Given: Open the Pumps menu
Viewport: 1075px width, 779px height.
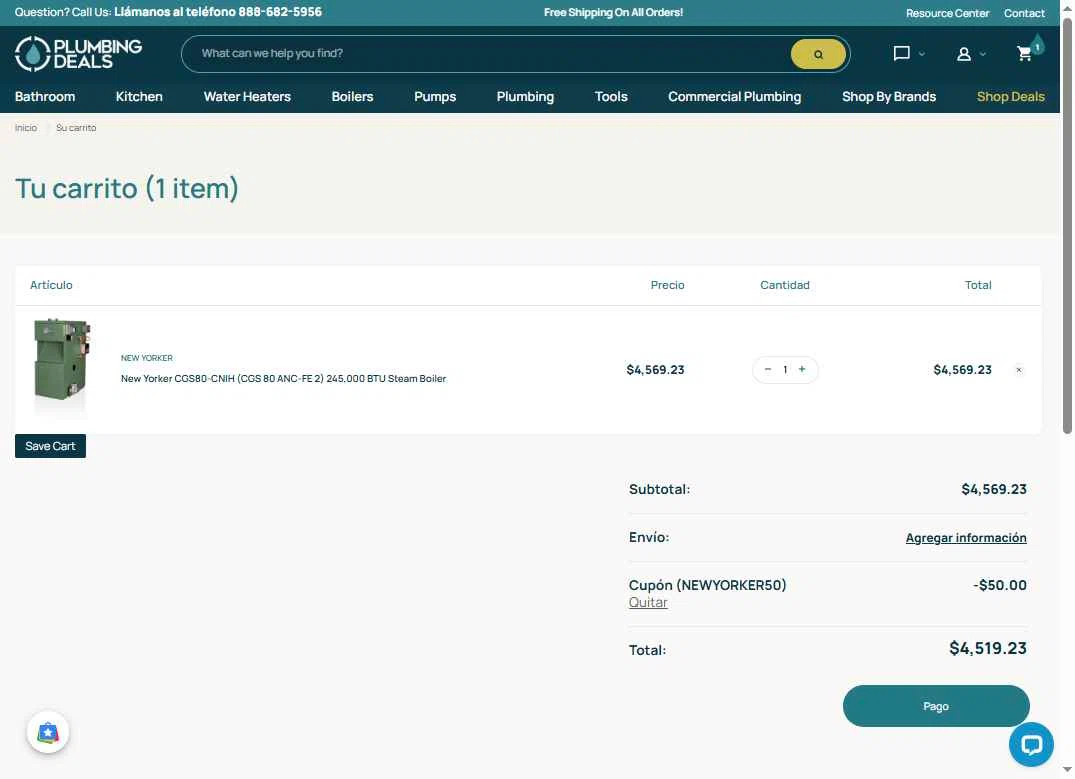Looking at the screenshot, I should [435, 97].
